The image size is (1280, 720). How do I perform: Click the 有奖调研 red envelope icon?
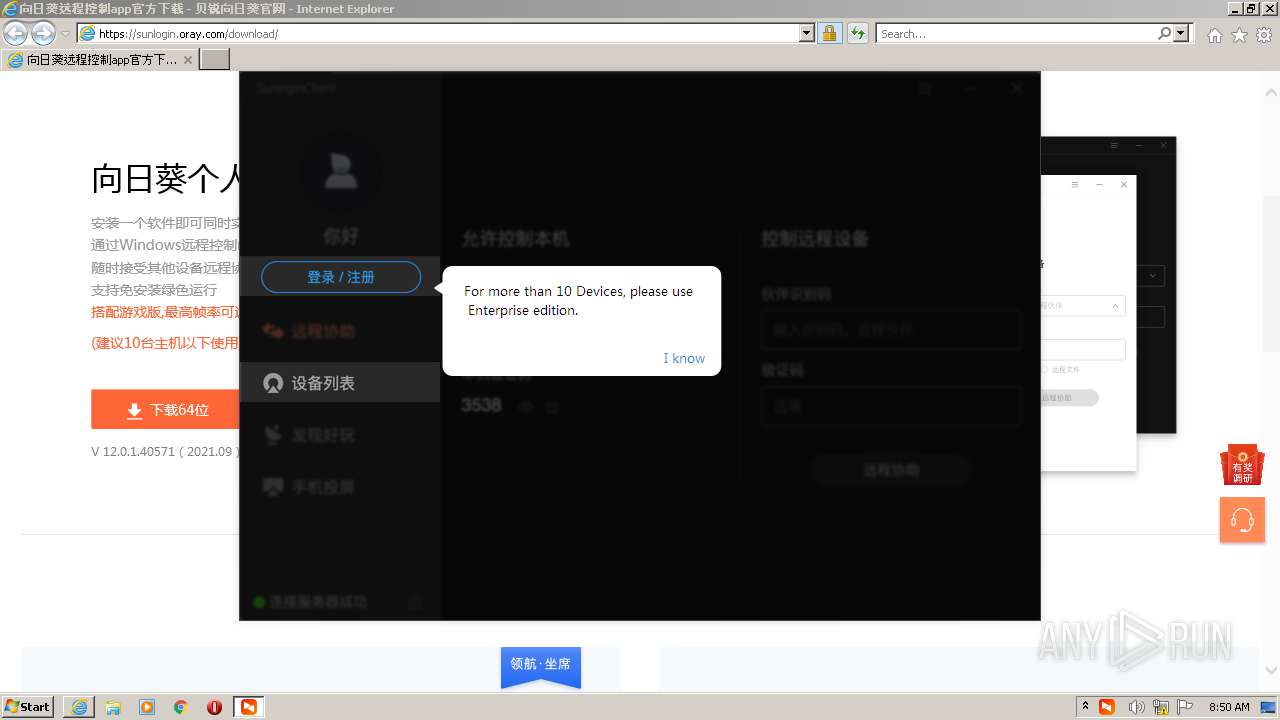1242,465
